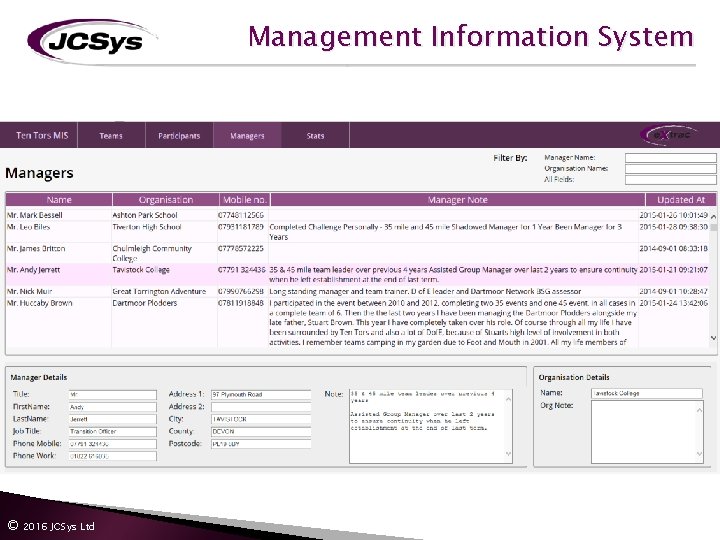Screen dimensions: 720x540
Task: Click the manager list scroll down arrow
Action: tap(713, 338)
